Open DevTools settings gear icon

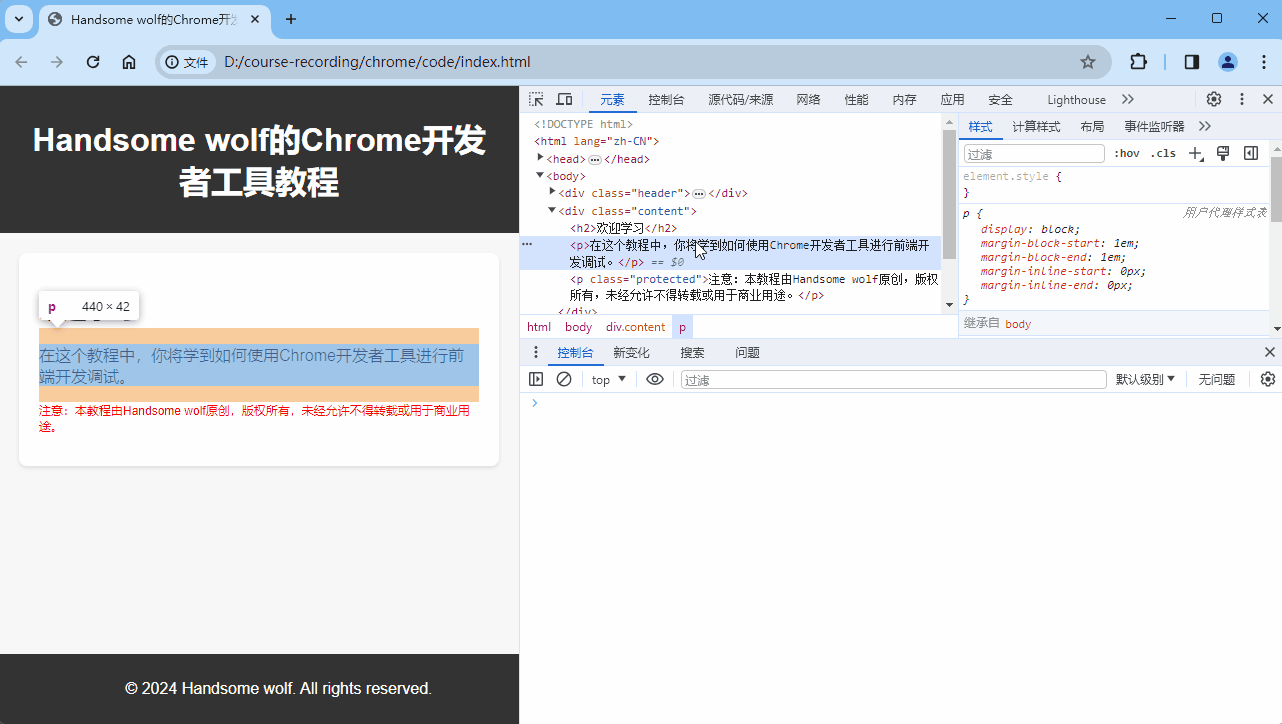[1213, 99]
